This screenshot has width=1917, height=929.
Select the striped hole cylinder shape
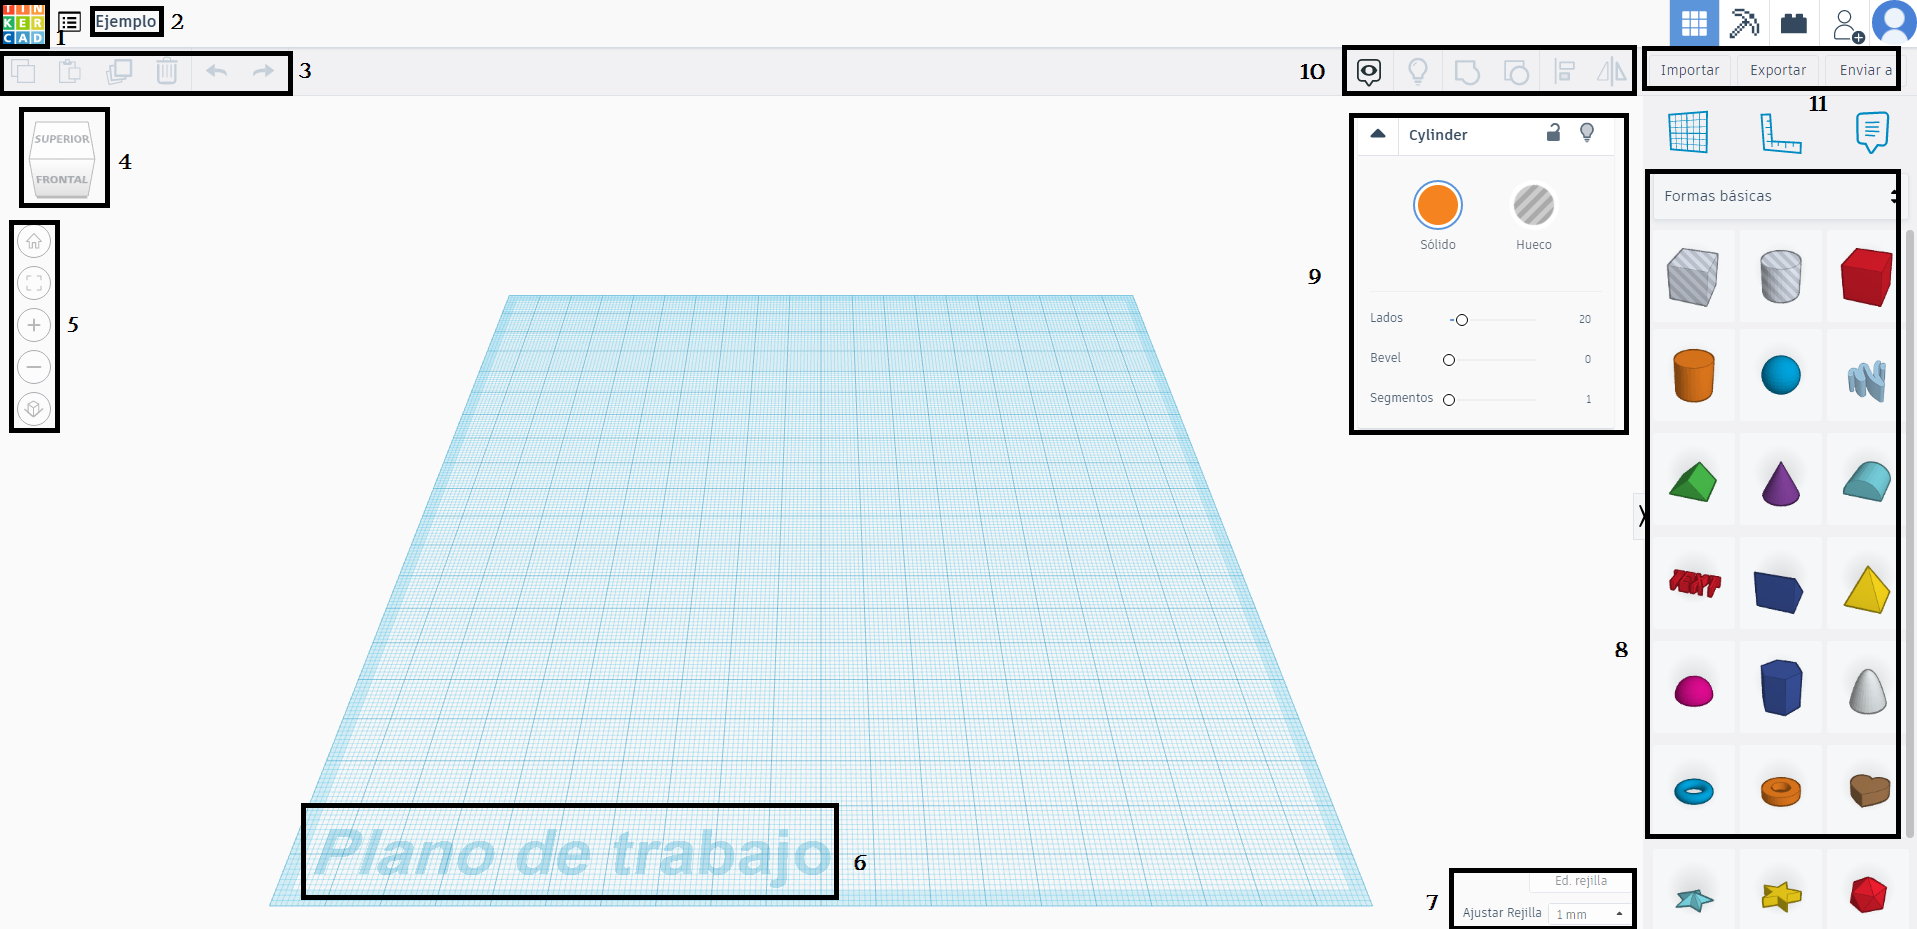tap(1781, 276)
